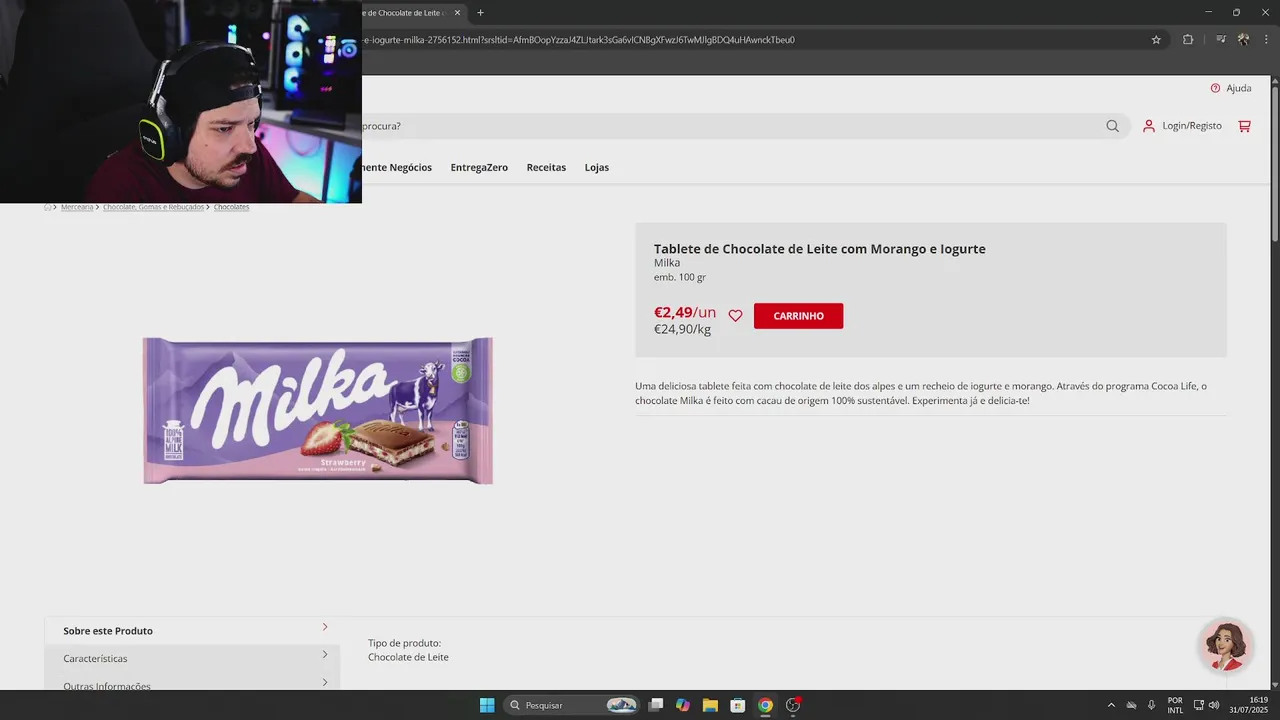Click the red CARRINHO button
Image resolution: width=1280 pixels, height=720 pixels.
(798, 316)
